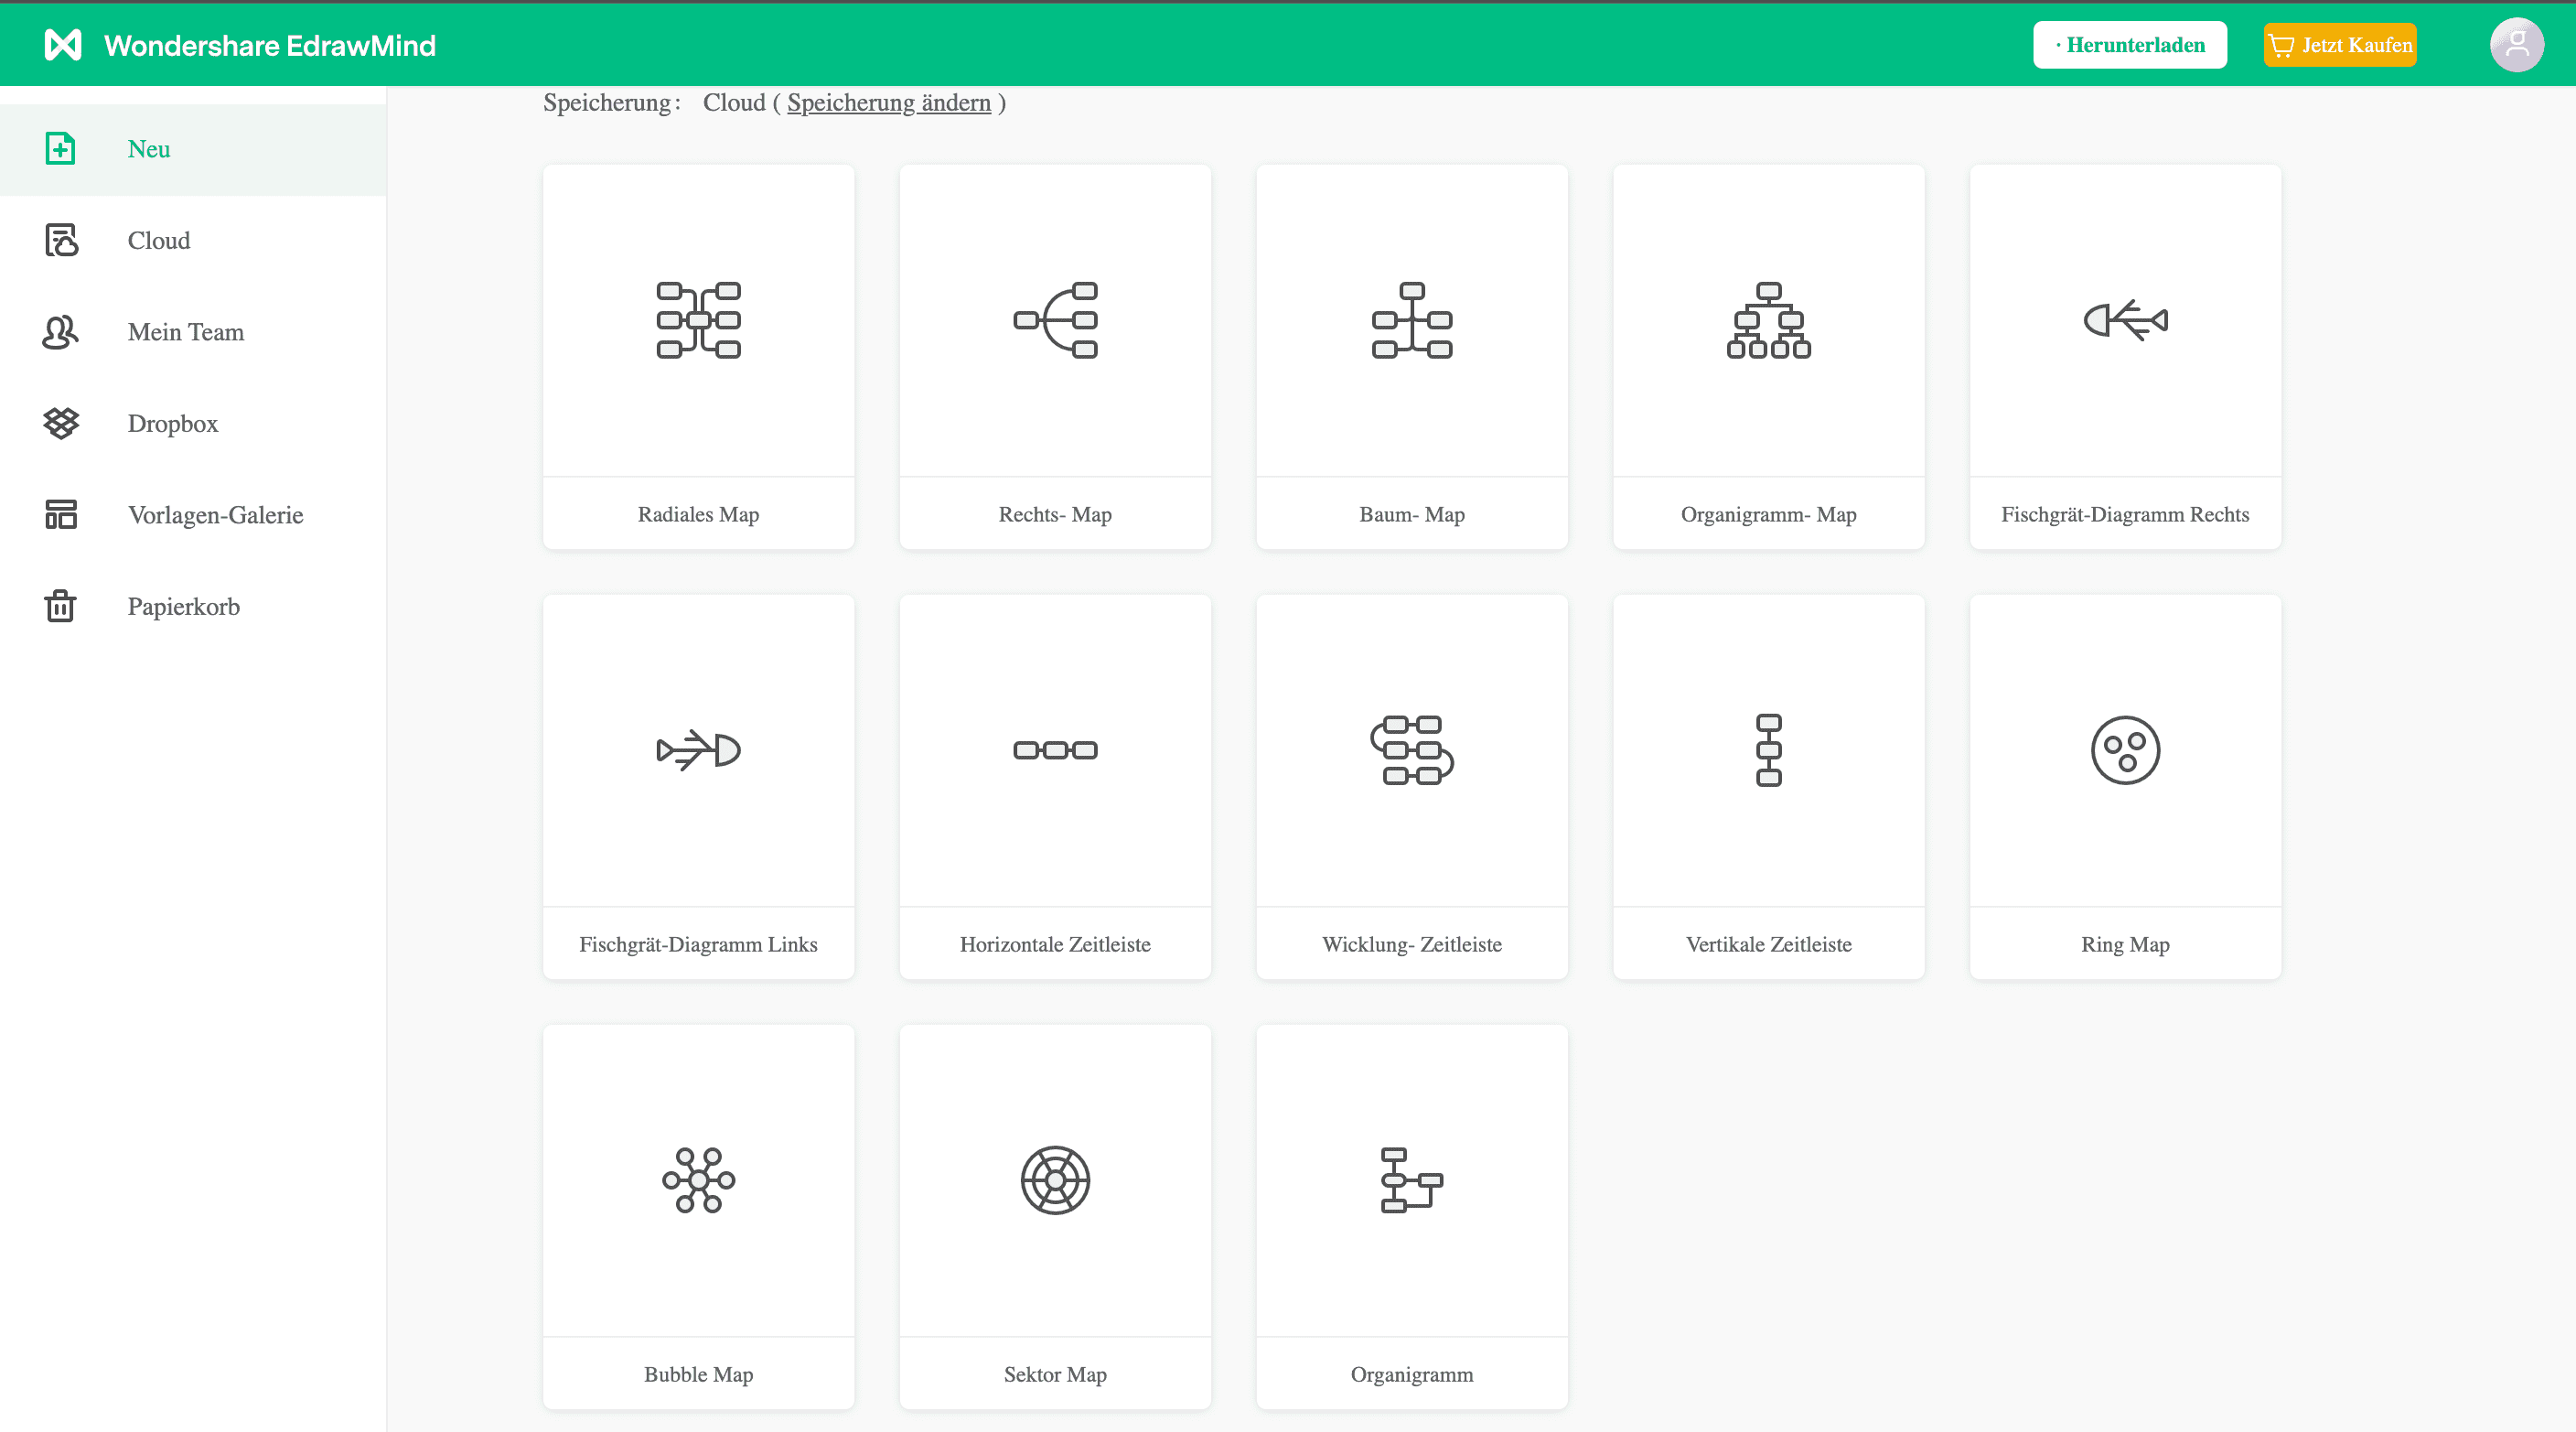This screenshot has height=1432, width=2576.
Task: Click the Baum- Map label
Action: coord(1411,514)
